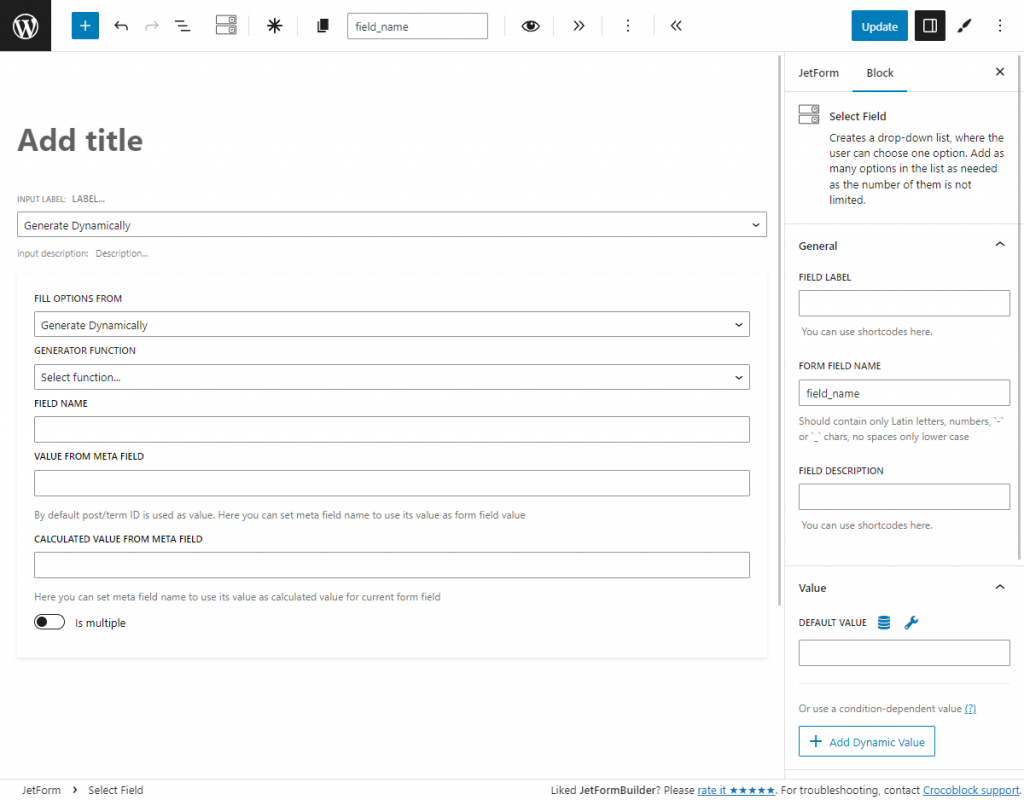Switch to the Block tab
This screenshot has width=1024, height=800.
pyautogui.click(x=879, y=72)
